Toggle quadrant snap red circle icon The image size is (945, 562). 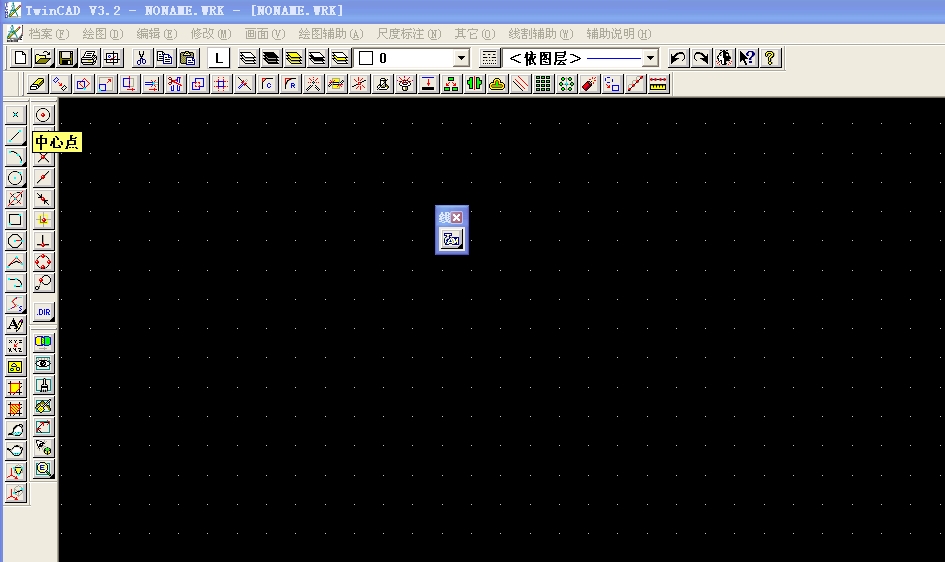(43, 262)
